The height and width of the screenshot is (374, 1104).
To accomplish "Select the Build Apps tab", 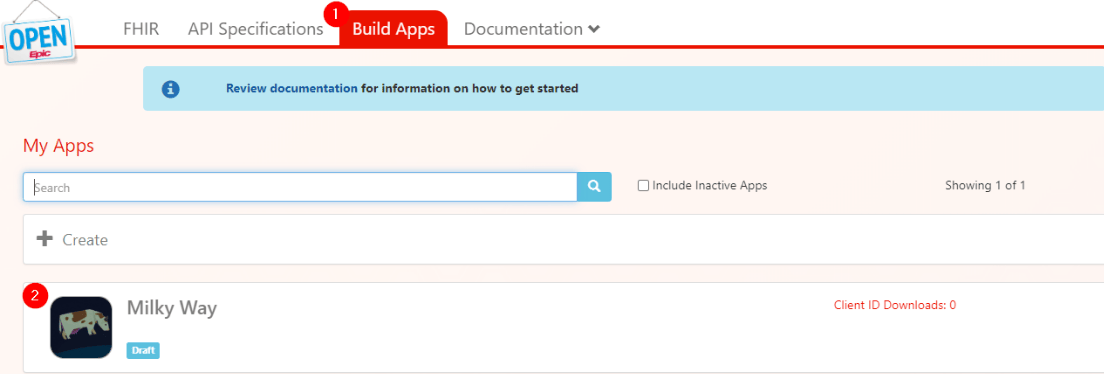I will point(394,29).
